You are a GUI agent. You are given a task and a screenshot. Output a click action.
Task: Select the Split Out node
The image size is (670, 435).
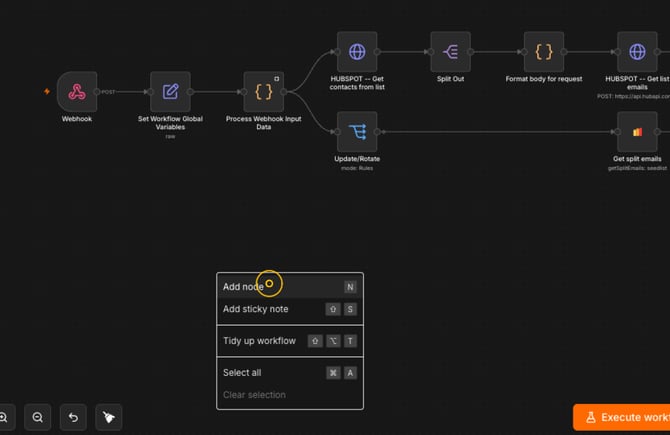point(450,52)
